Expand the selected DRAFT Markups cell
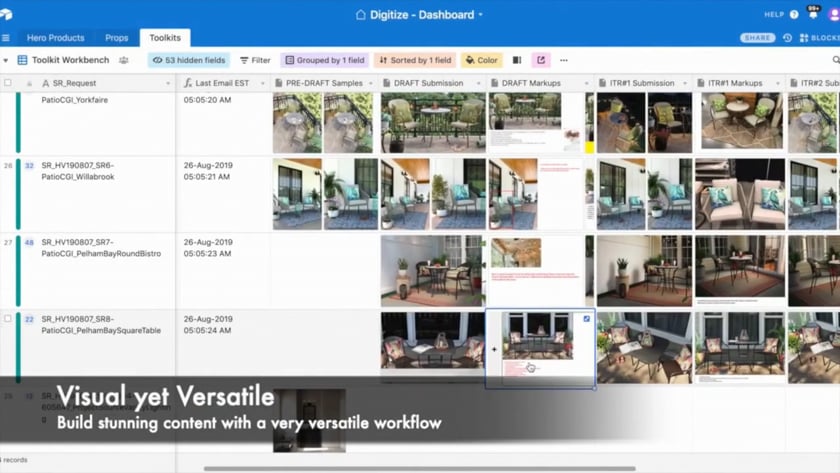This screenshot has height=473, width=840. (587, 319)
